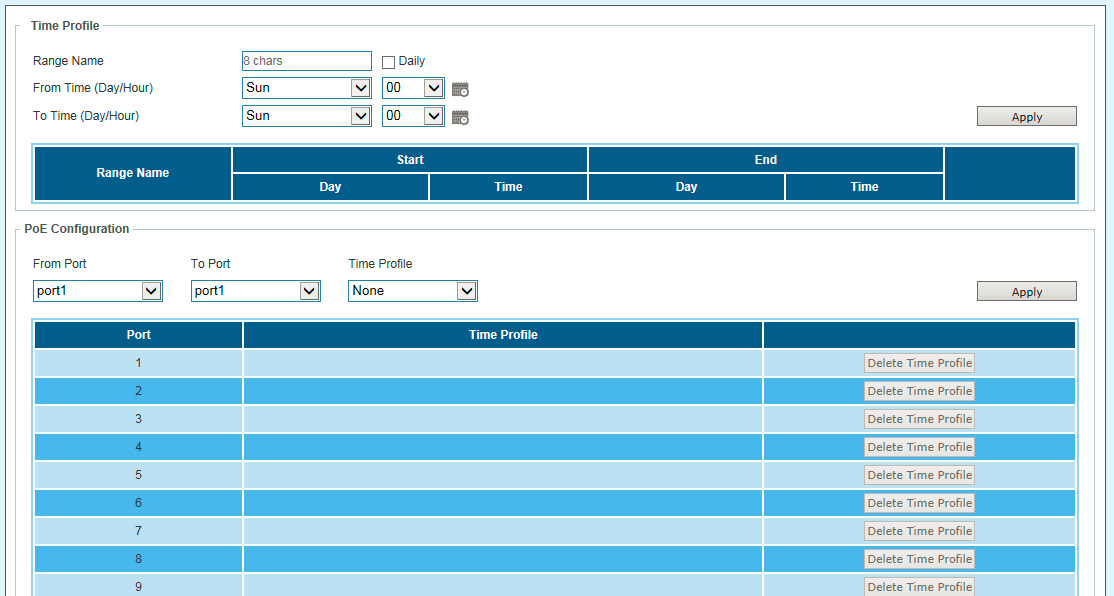Screen dimensions: 1114x596
Task: Delete Time Profile for port 4
Action: click(919, 447)
